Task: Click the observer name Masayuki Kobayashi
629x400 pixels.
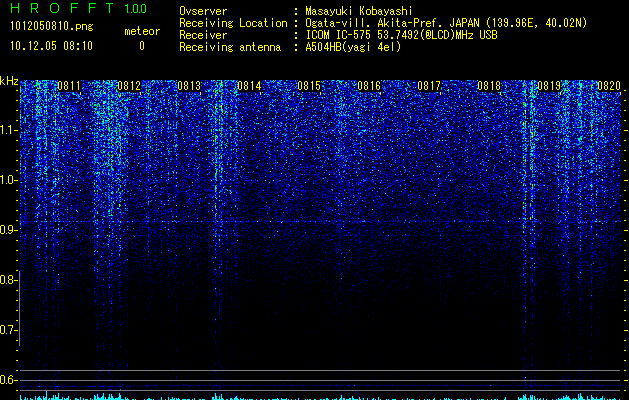Action: pyautogui.click(x=359, y=11)
